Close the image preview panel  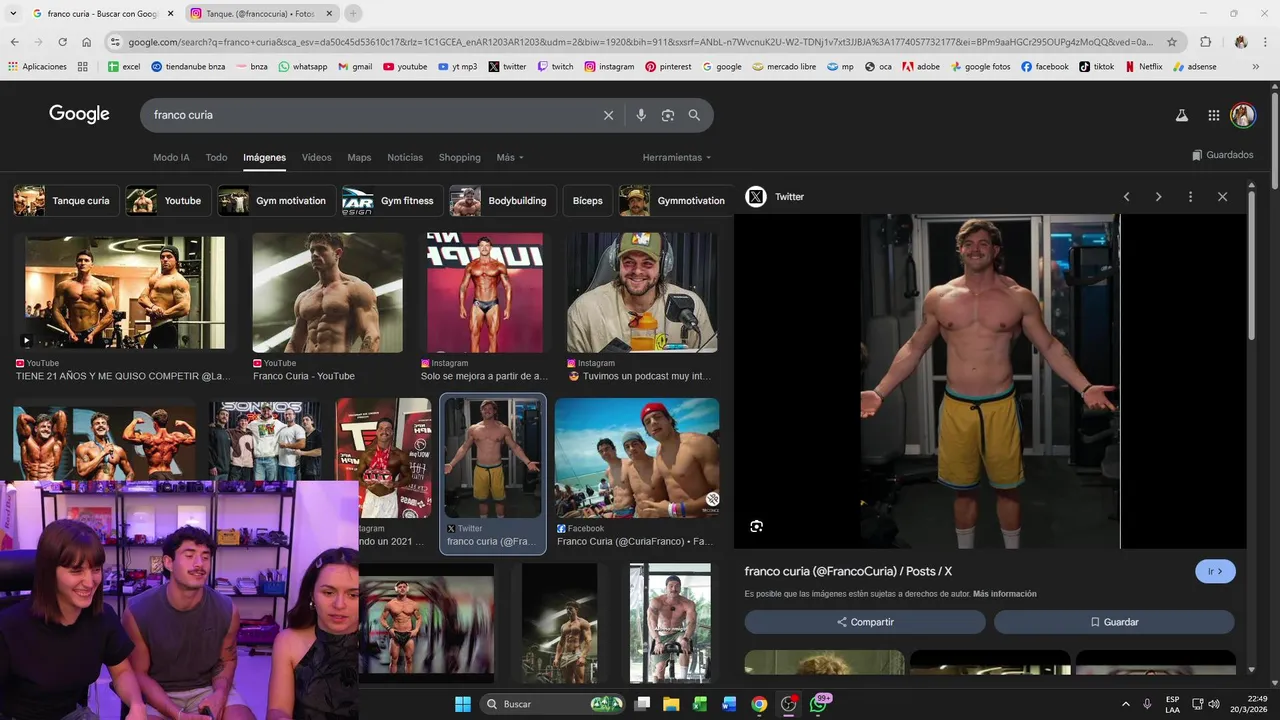[1222, 197]
